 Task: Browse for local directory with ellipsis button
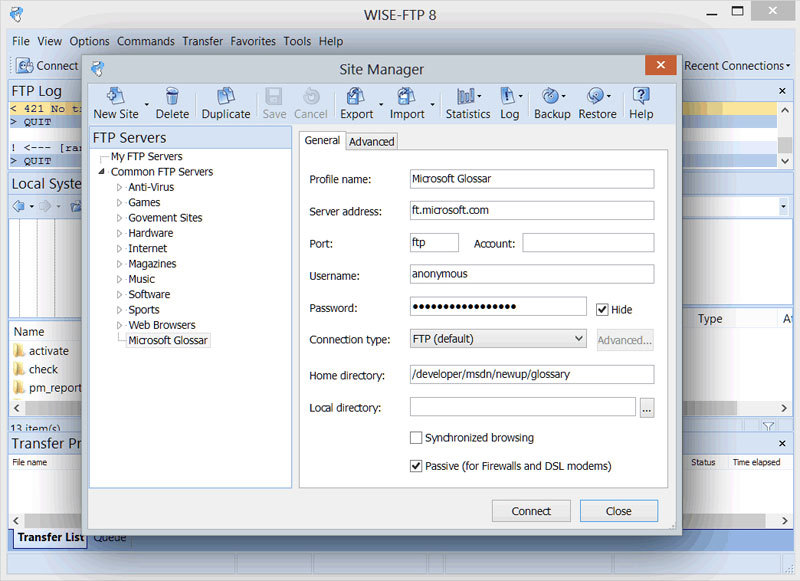coord(647,408)
